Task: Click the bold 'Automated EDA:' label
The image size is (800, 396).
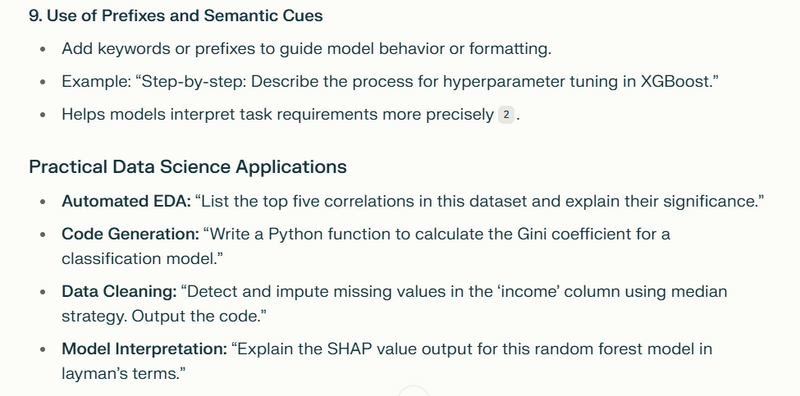Action: 126,202
